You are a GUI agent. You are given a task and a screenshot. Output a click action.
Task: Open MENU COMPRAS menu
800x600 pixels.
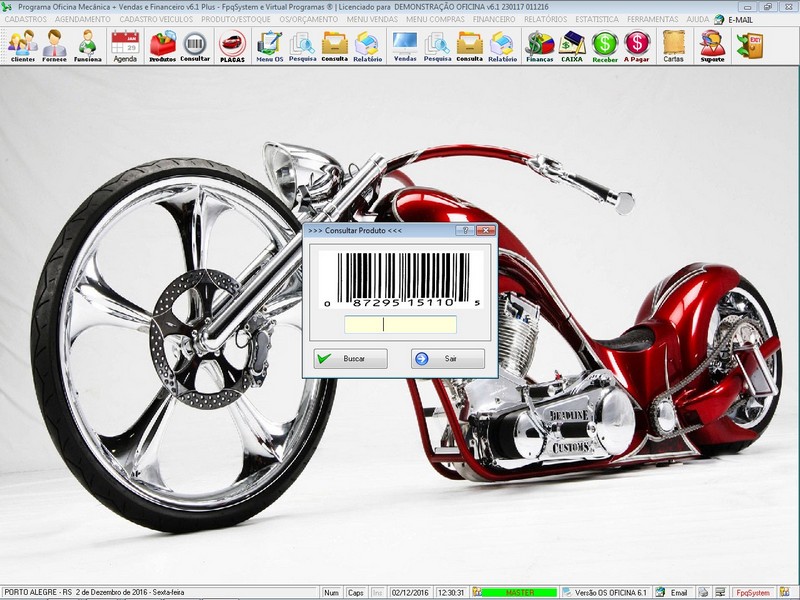click(x=435, y=19)
